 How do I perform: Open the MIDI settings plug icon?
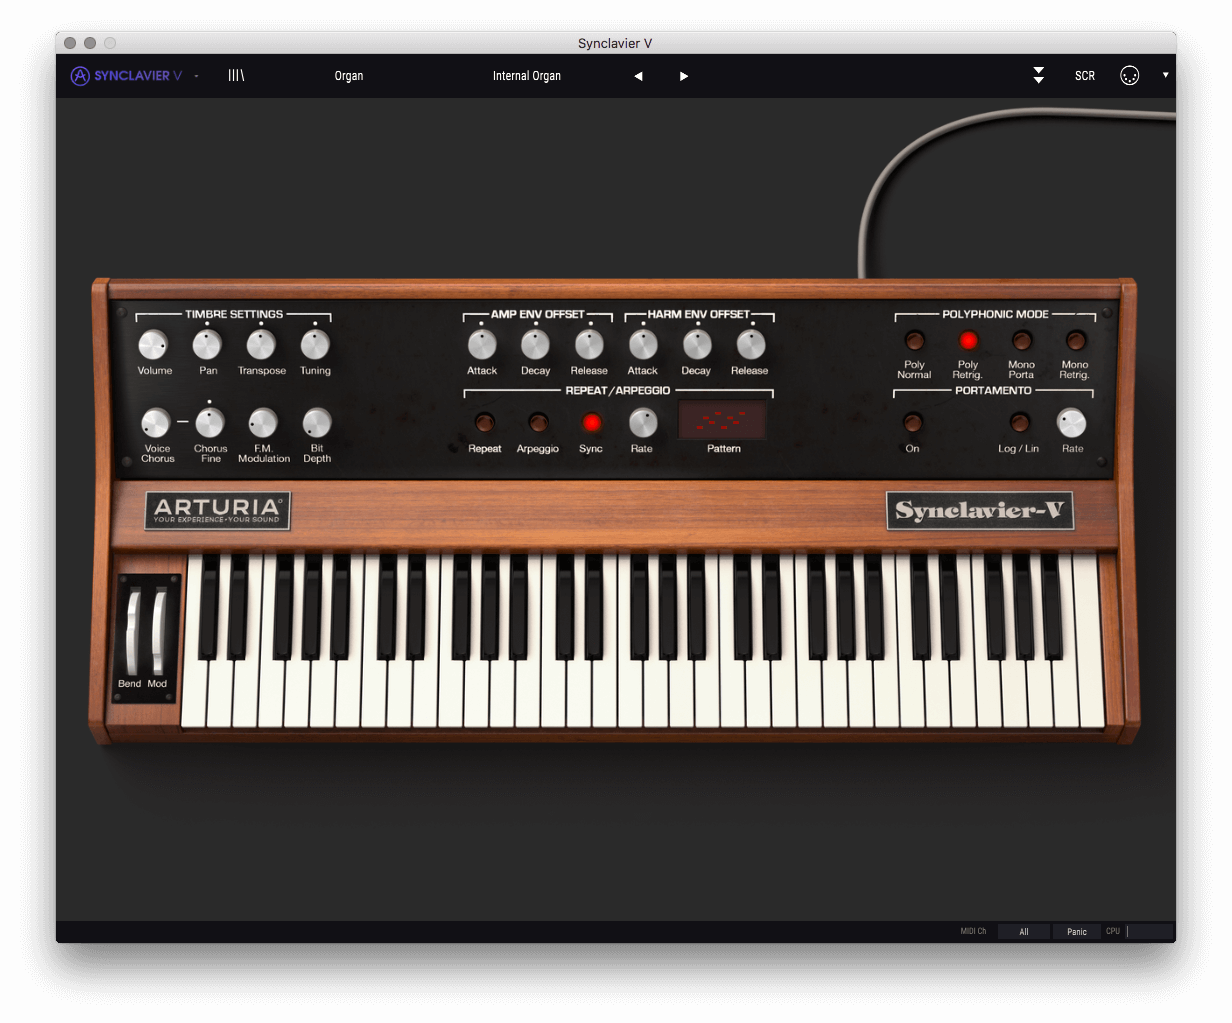(1129, 76)
